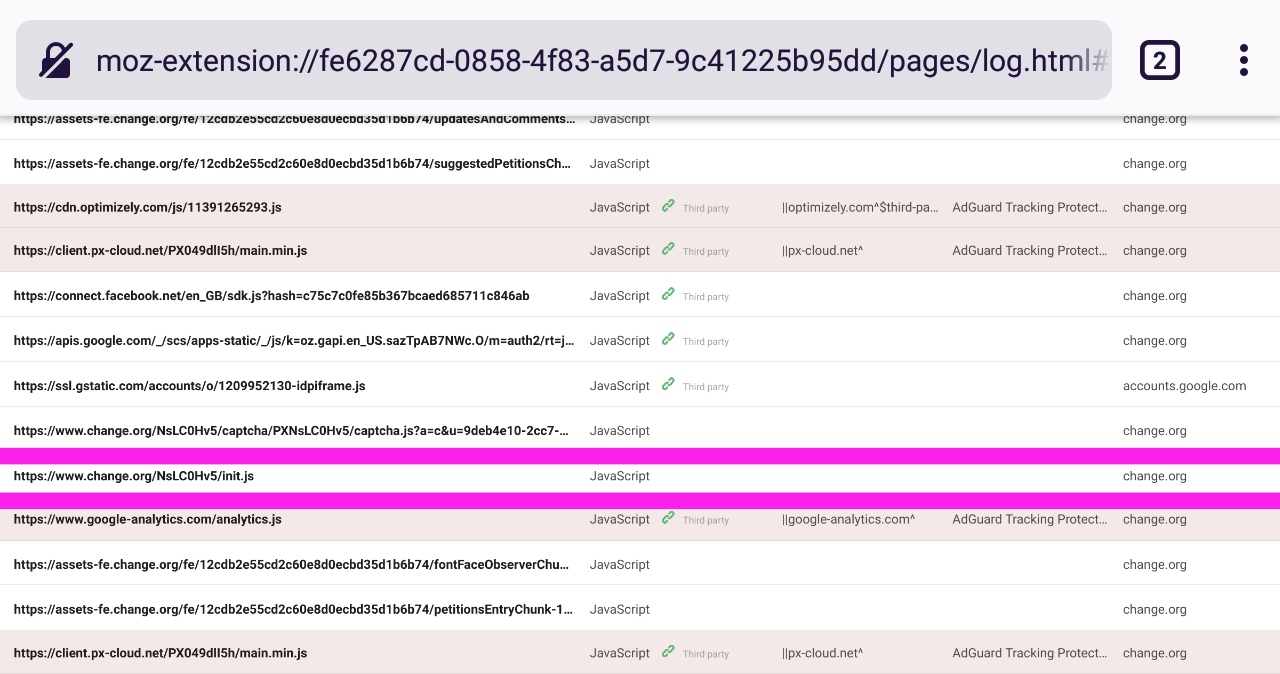Viewport: 1280px width, 674px height.
Task: Click the JavaScript type label on the captcha.js row
Action: click(x=619, y=430)
